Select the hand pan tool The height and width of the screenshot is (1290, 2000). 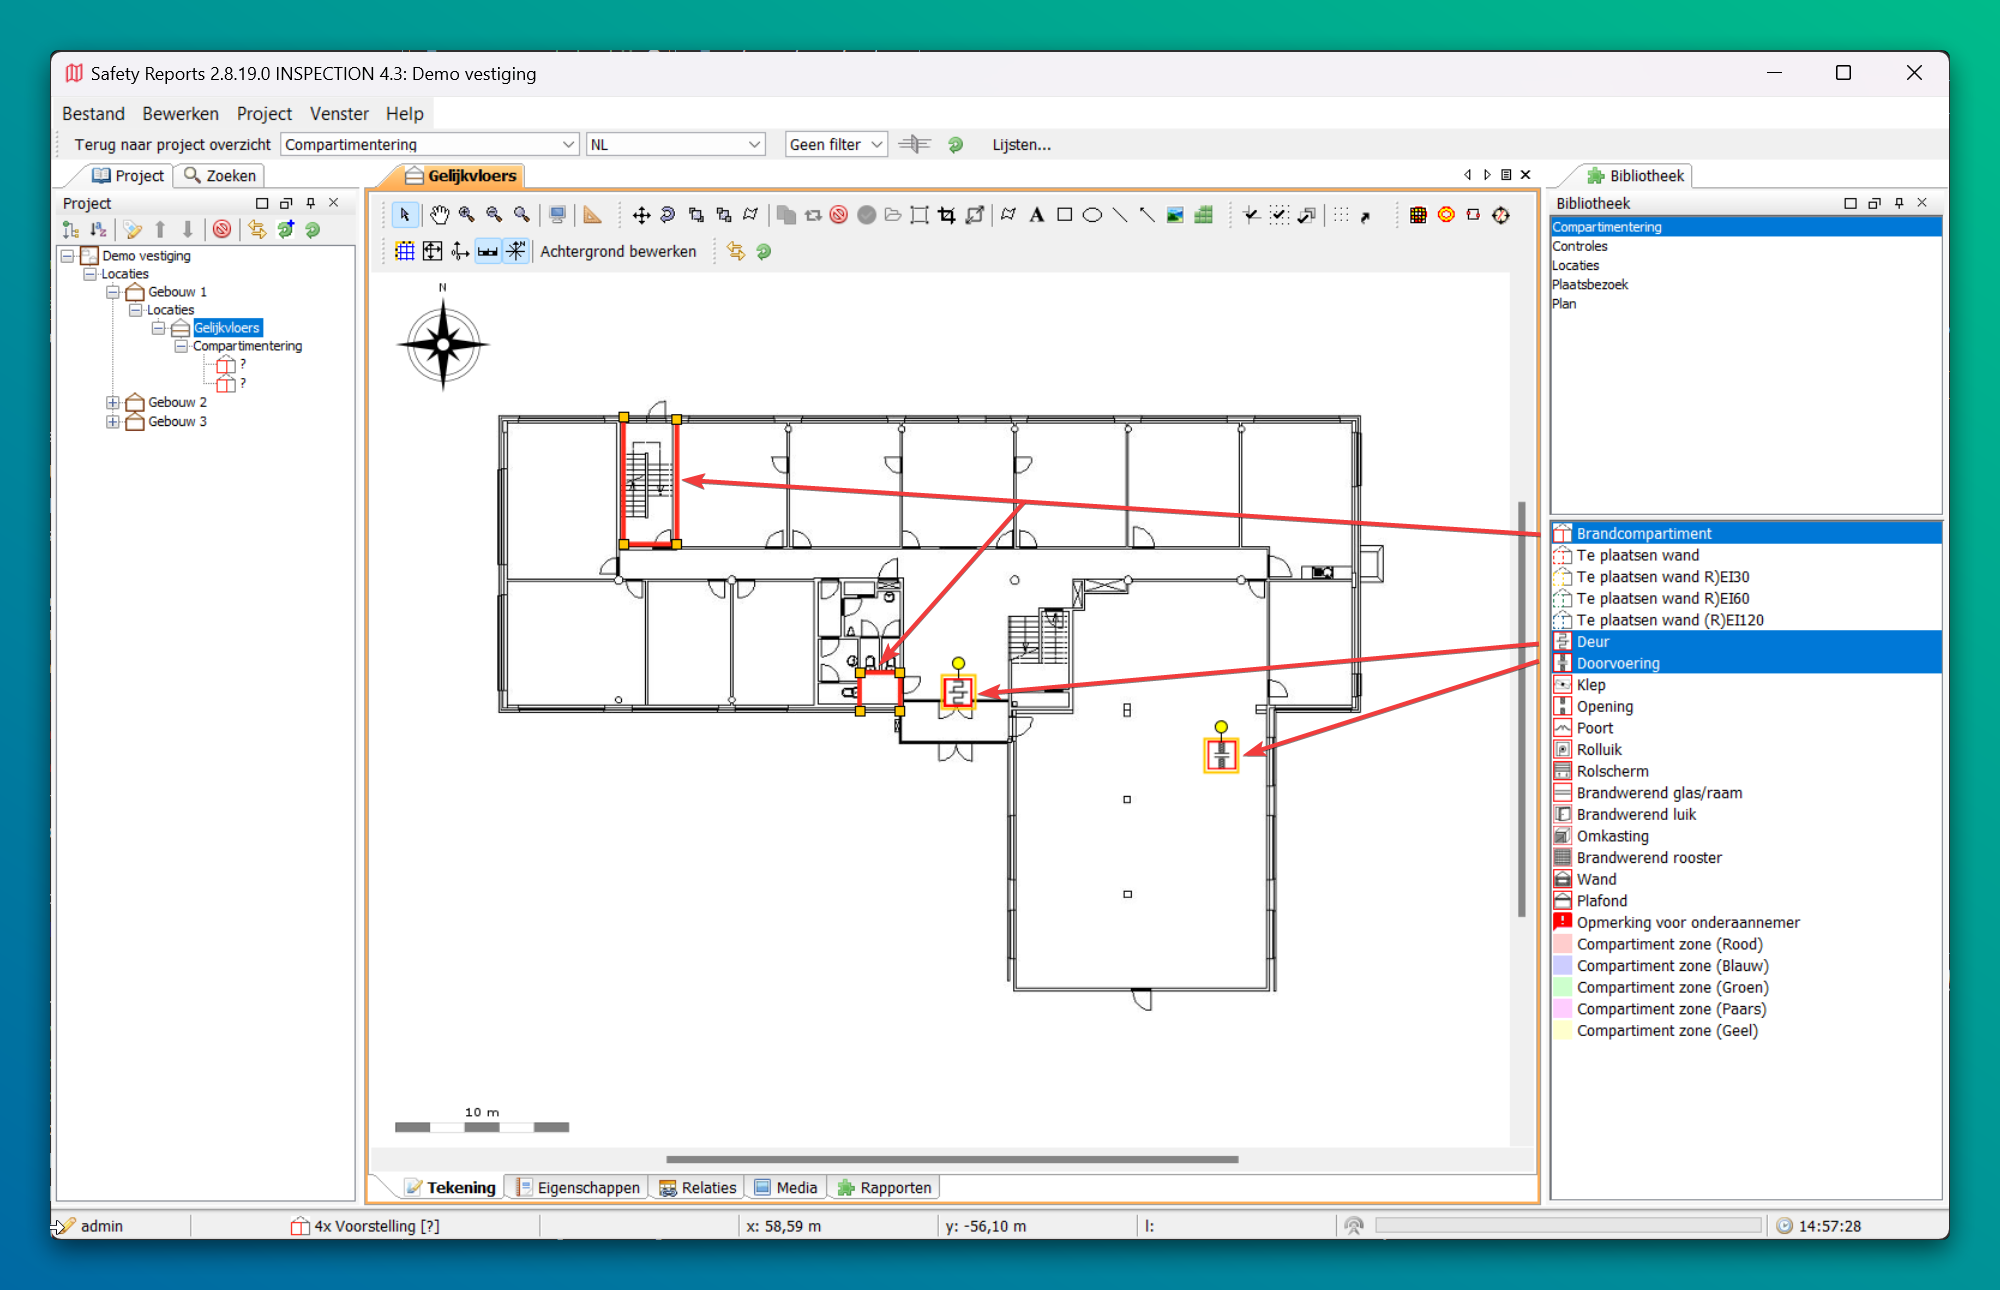click(439, 215)
